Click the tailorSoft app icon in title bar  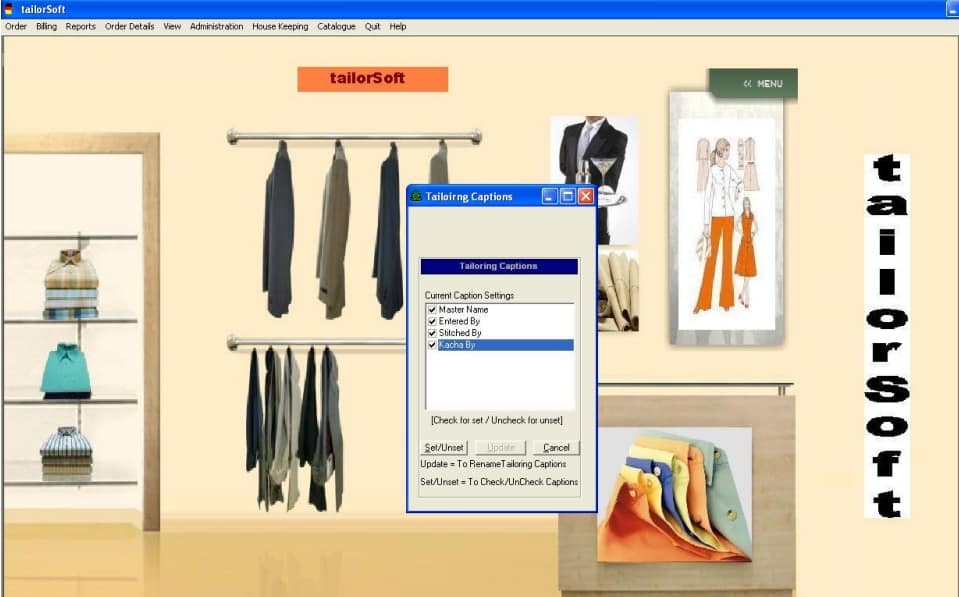pyautogui.click(x=9, y=9)
